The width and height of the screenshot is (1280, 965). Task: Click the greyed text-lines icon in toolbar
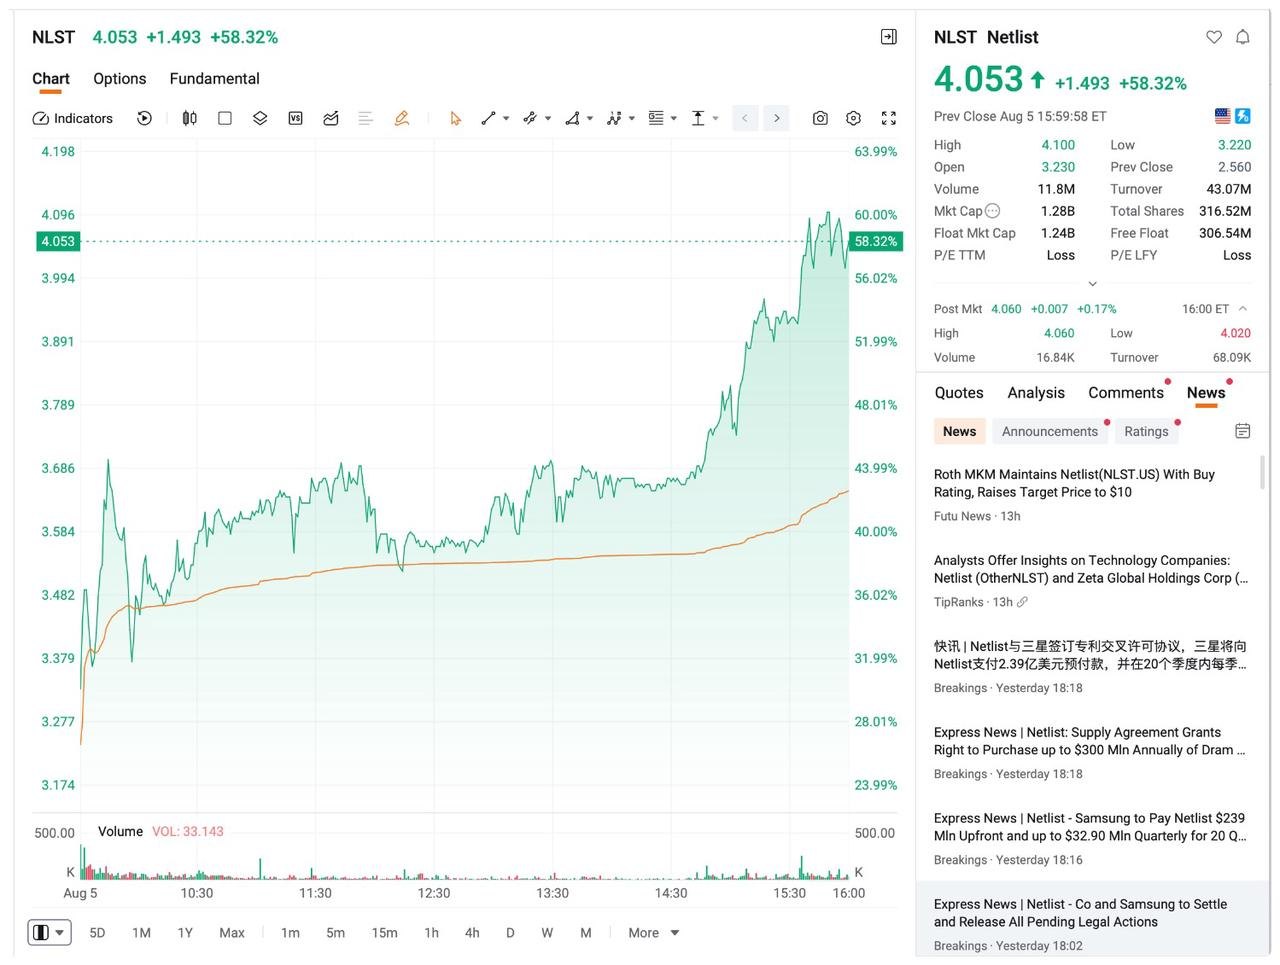tap(366, 118)
